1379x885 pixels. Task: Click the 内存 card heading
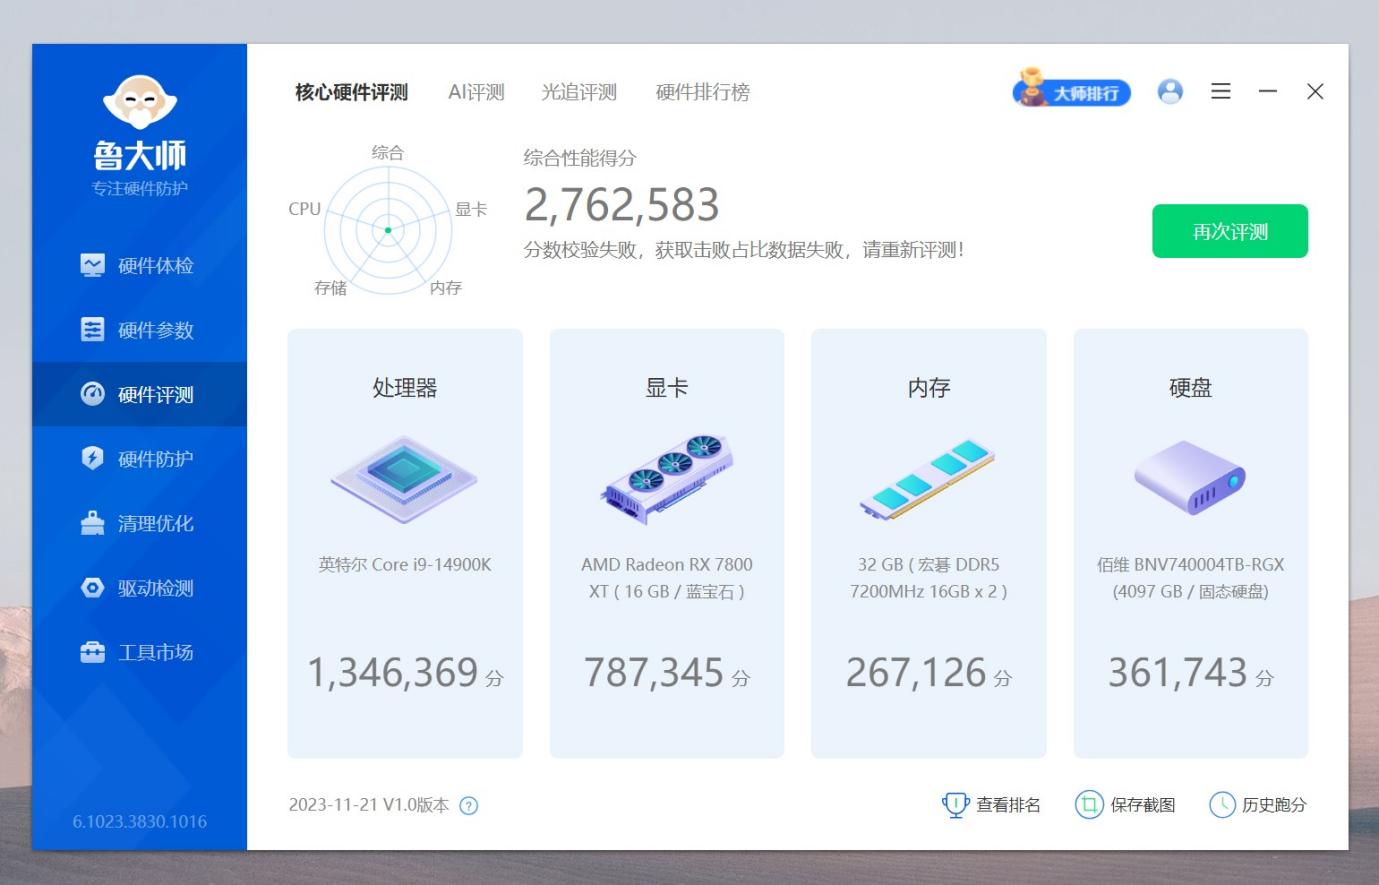point(929,388)
